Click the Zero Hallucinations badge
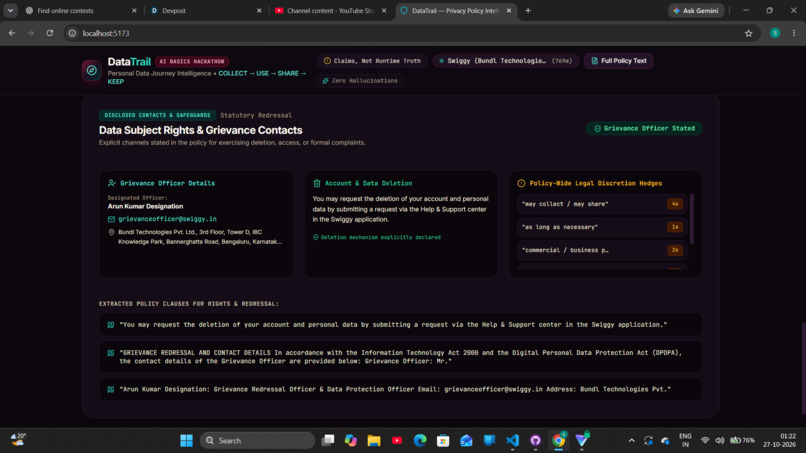The width and height of the screenshot is (806, 453). [x=360, y=81]
